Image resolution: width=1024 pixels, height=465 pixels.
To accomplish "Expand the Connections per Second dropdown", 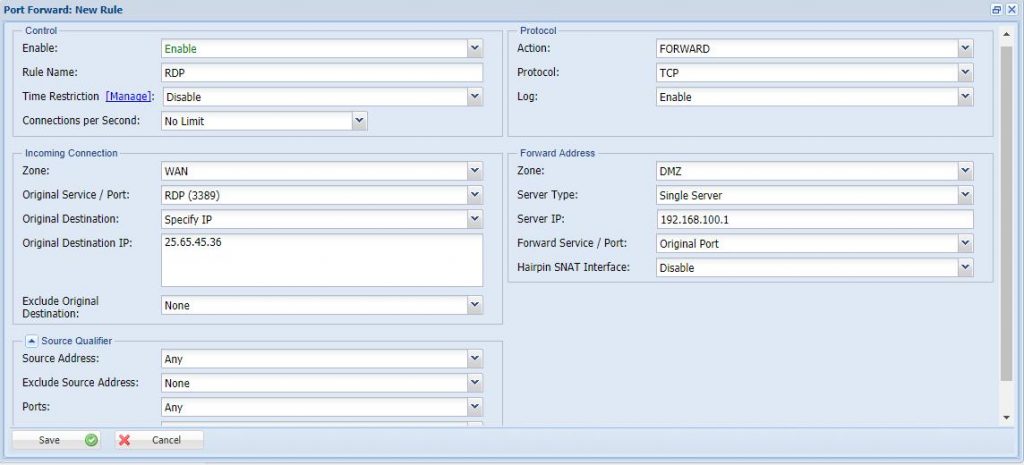I will [x=359, y=121].
